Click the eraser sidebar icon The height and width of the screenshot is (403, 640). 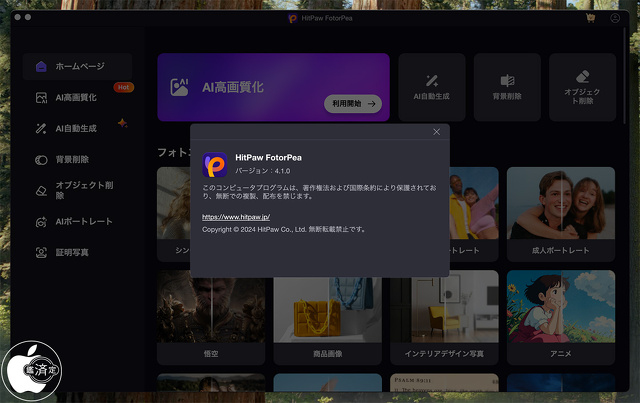tap(41, 191)
